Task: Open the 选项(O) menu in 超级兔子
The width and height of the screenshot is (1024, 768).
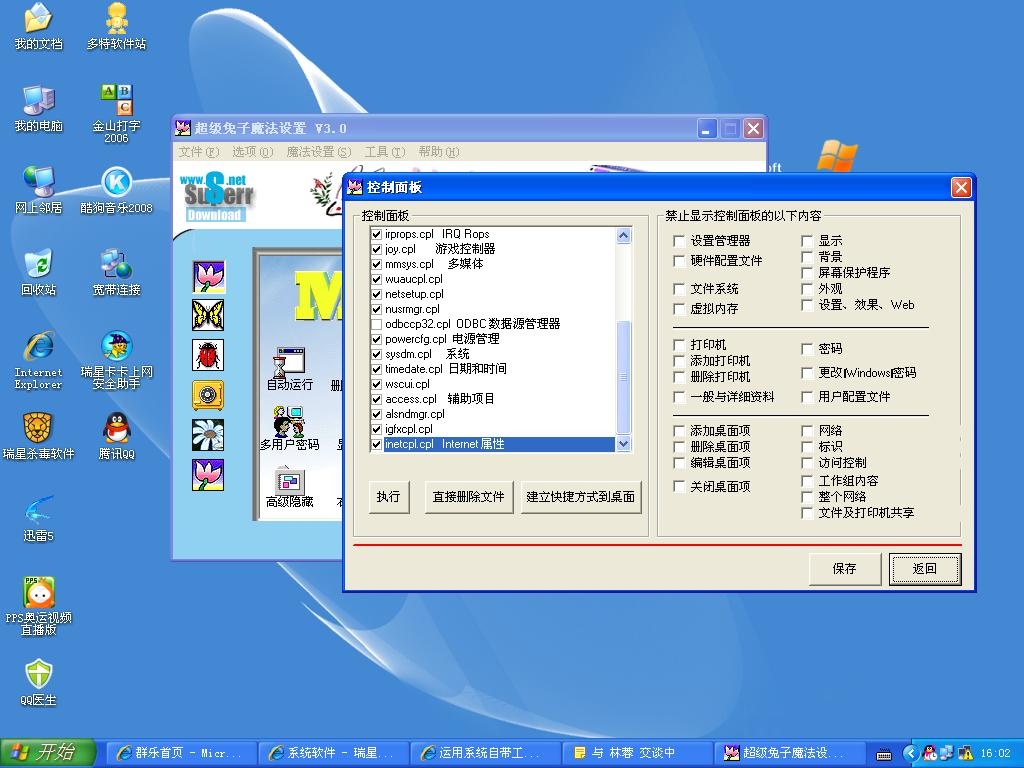Action: (x=253, y=152)
